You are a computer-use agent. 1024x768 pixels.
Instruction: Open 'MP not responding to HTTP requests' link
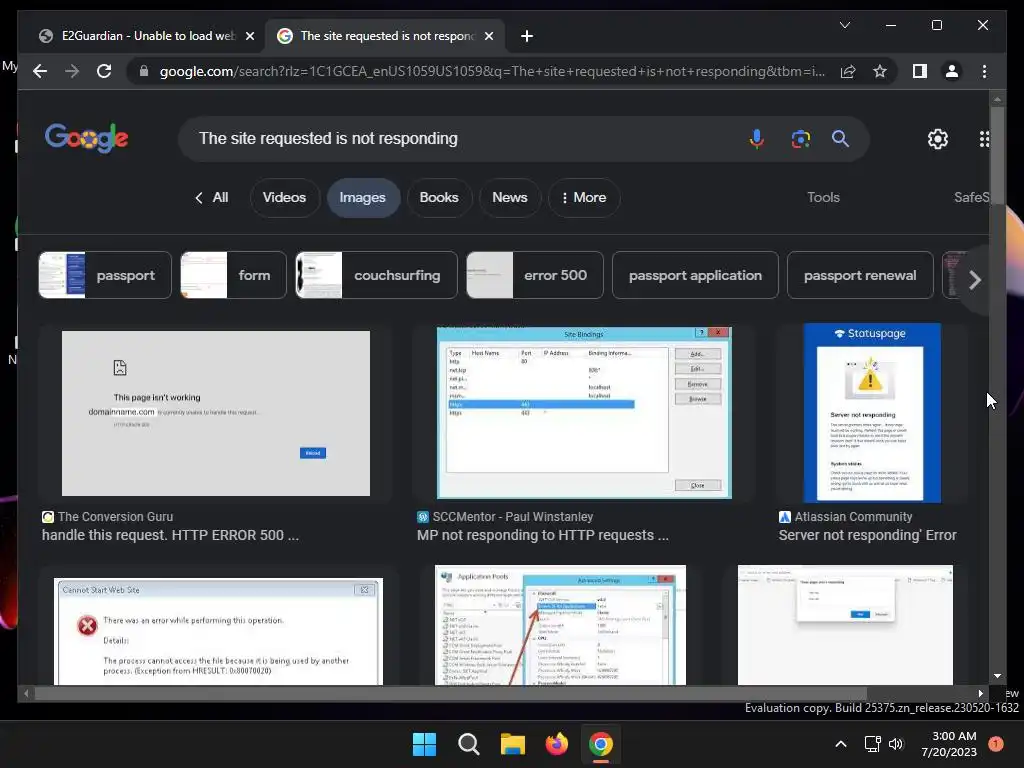pyautogui.click(x=543, y=535)
